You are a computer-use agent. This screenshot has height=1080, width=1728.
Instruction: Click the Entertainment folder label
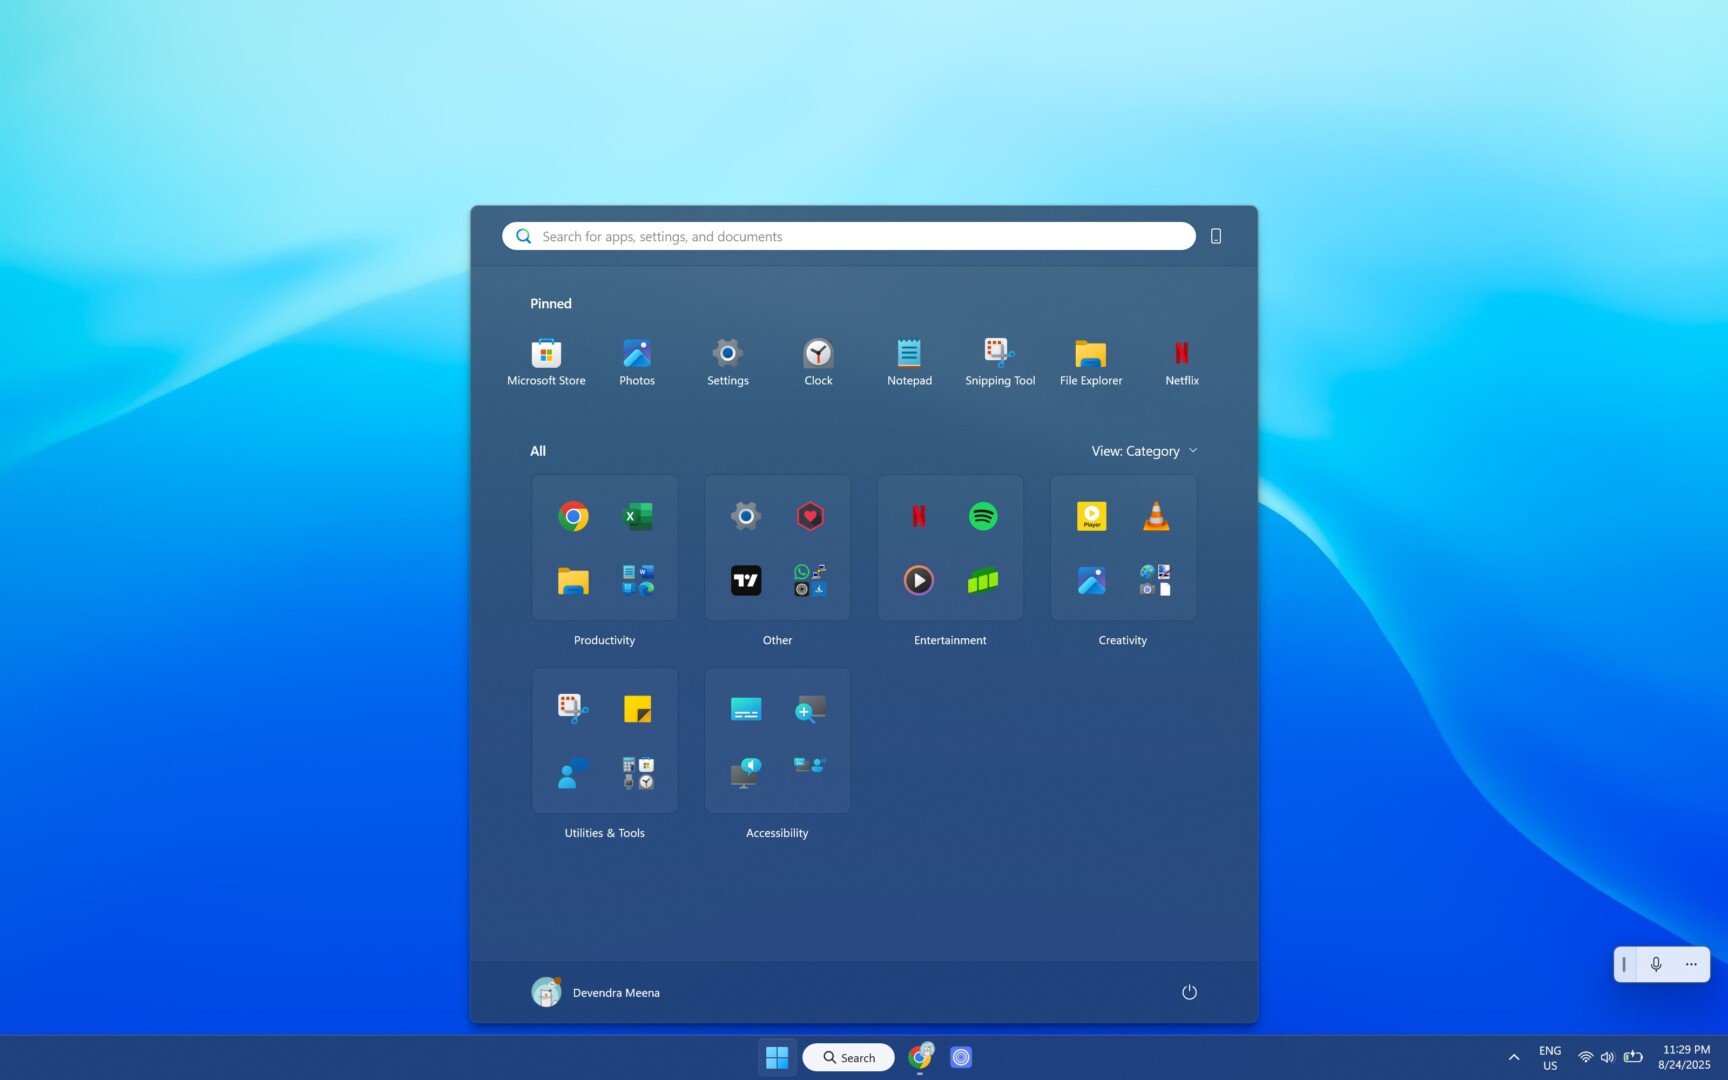click(950, 640)
